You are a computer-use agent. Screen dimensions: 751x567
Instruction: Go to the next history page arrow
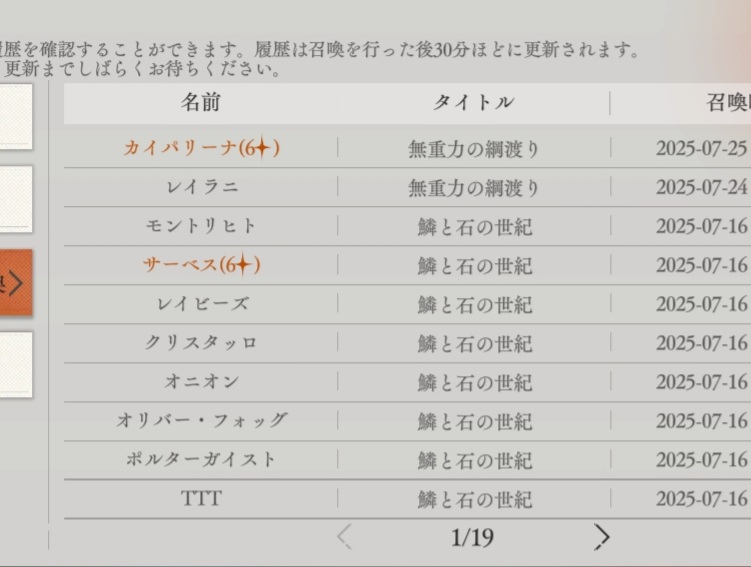click(601, 537)
